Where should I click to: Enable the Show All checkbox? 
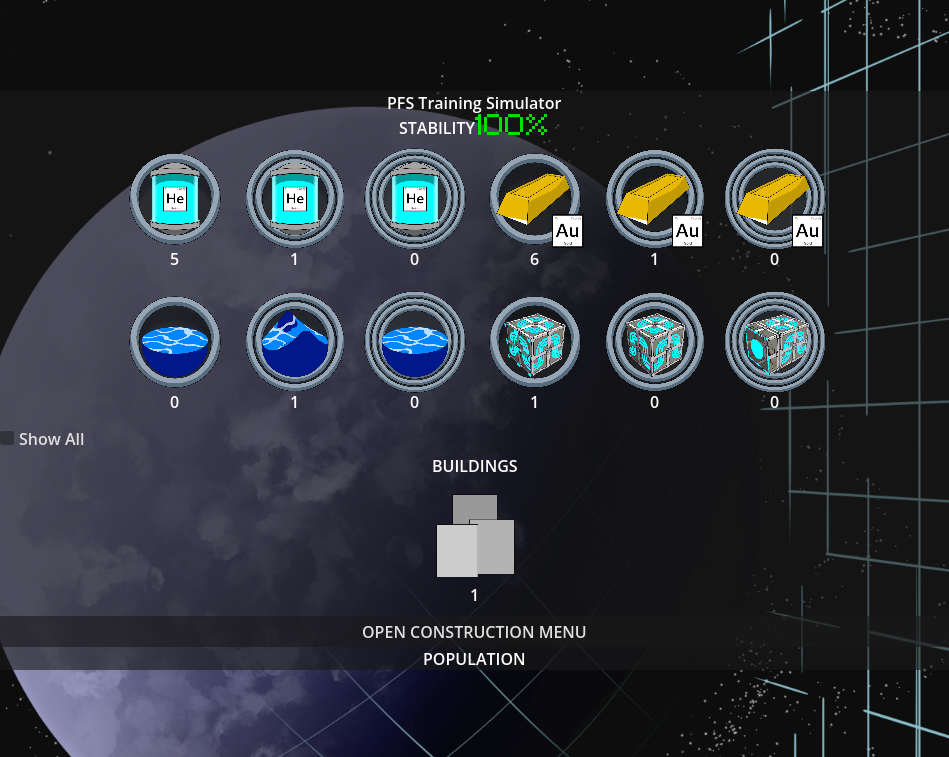click(7, 438)
